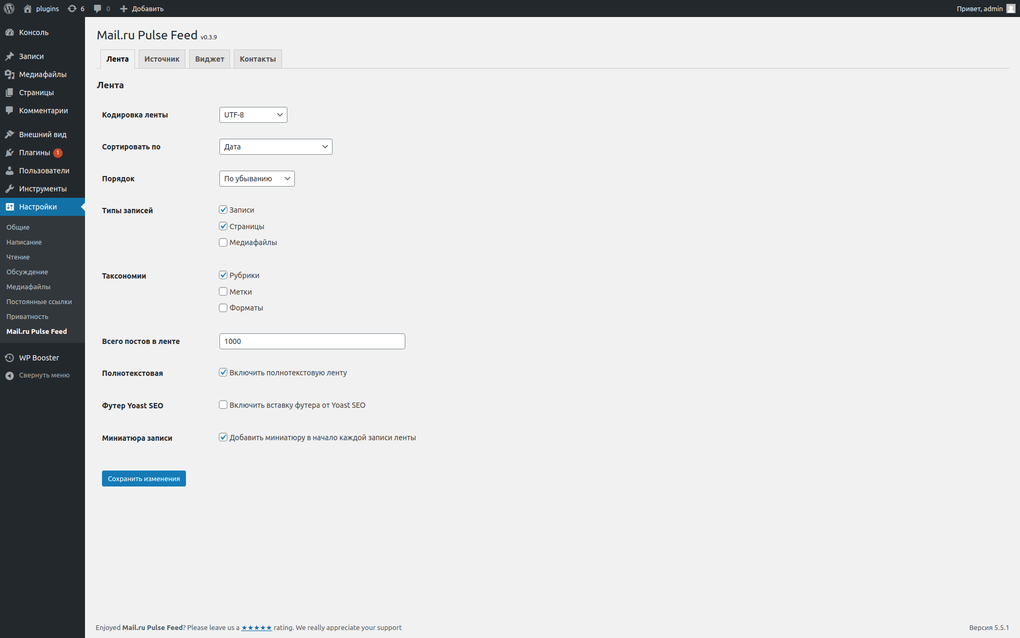Click the Записи pin icon

point(10,56)
